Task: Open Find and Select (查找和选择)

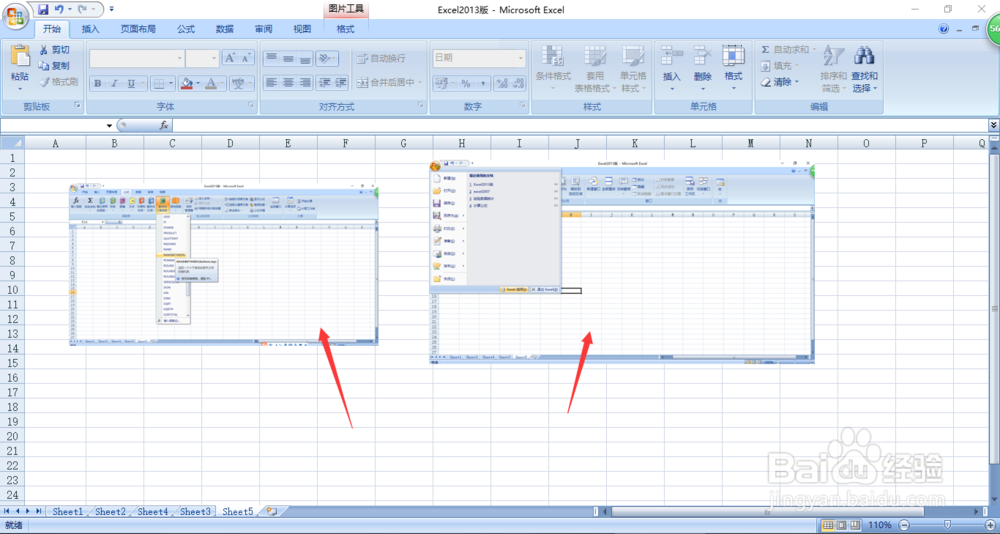Action: (865, 69)
